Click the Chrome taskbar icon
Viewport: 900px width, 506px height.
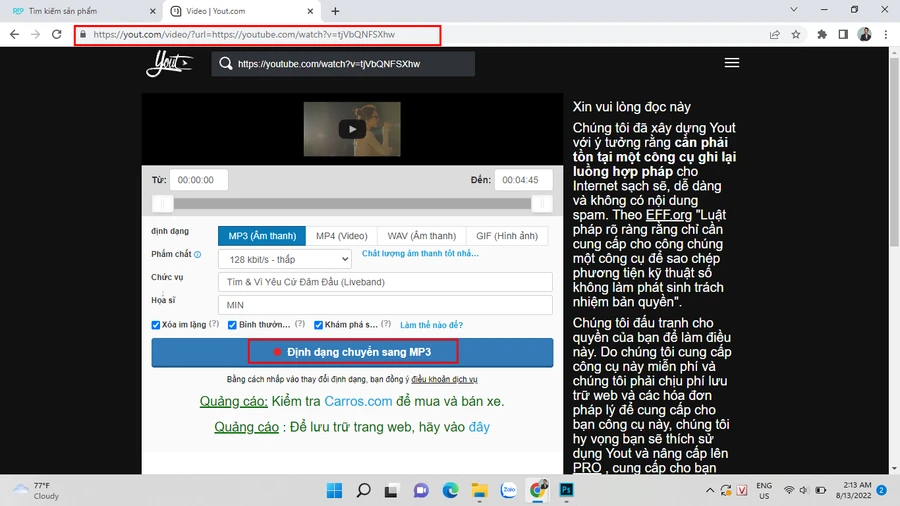point(538,490)
